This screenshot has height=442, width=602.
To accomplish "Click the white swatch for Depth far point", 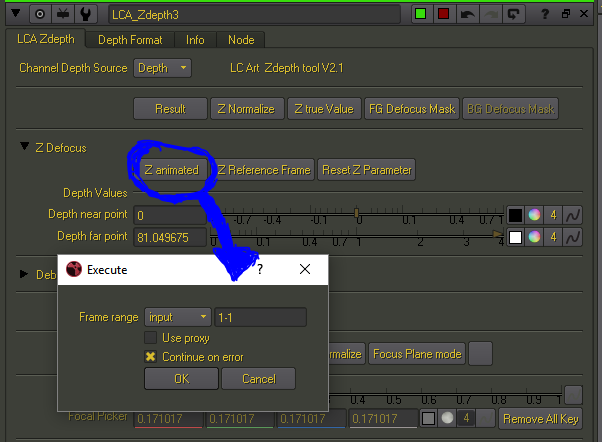I will tap(515, 237).
